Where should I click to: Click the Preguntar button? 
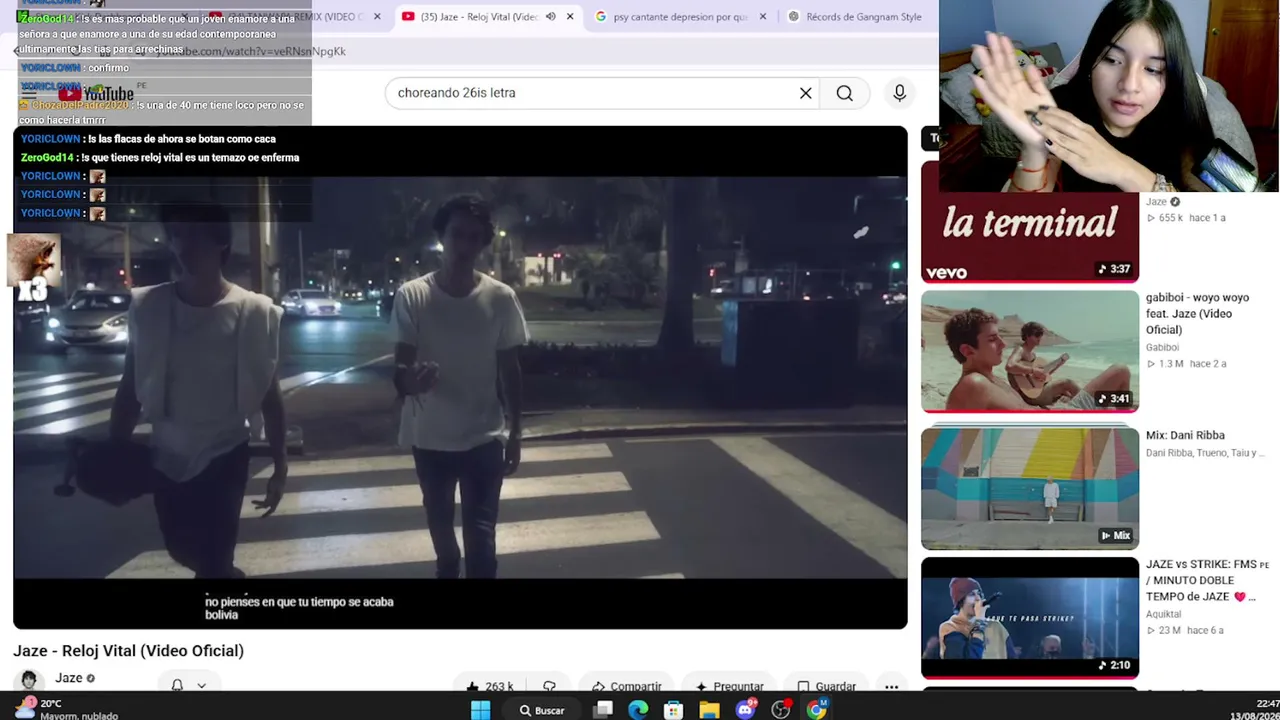[x=729, y=686]
